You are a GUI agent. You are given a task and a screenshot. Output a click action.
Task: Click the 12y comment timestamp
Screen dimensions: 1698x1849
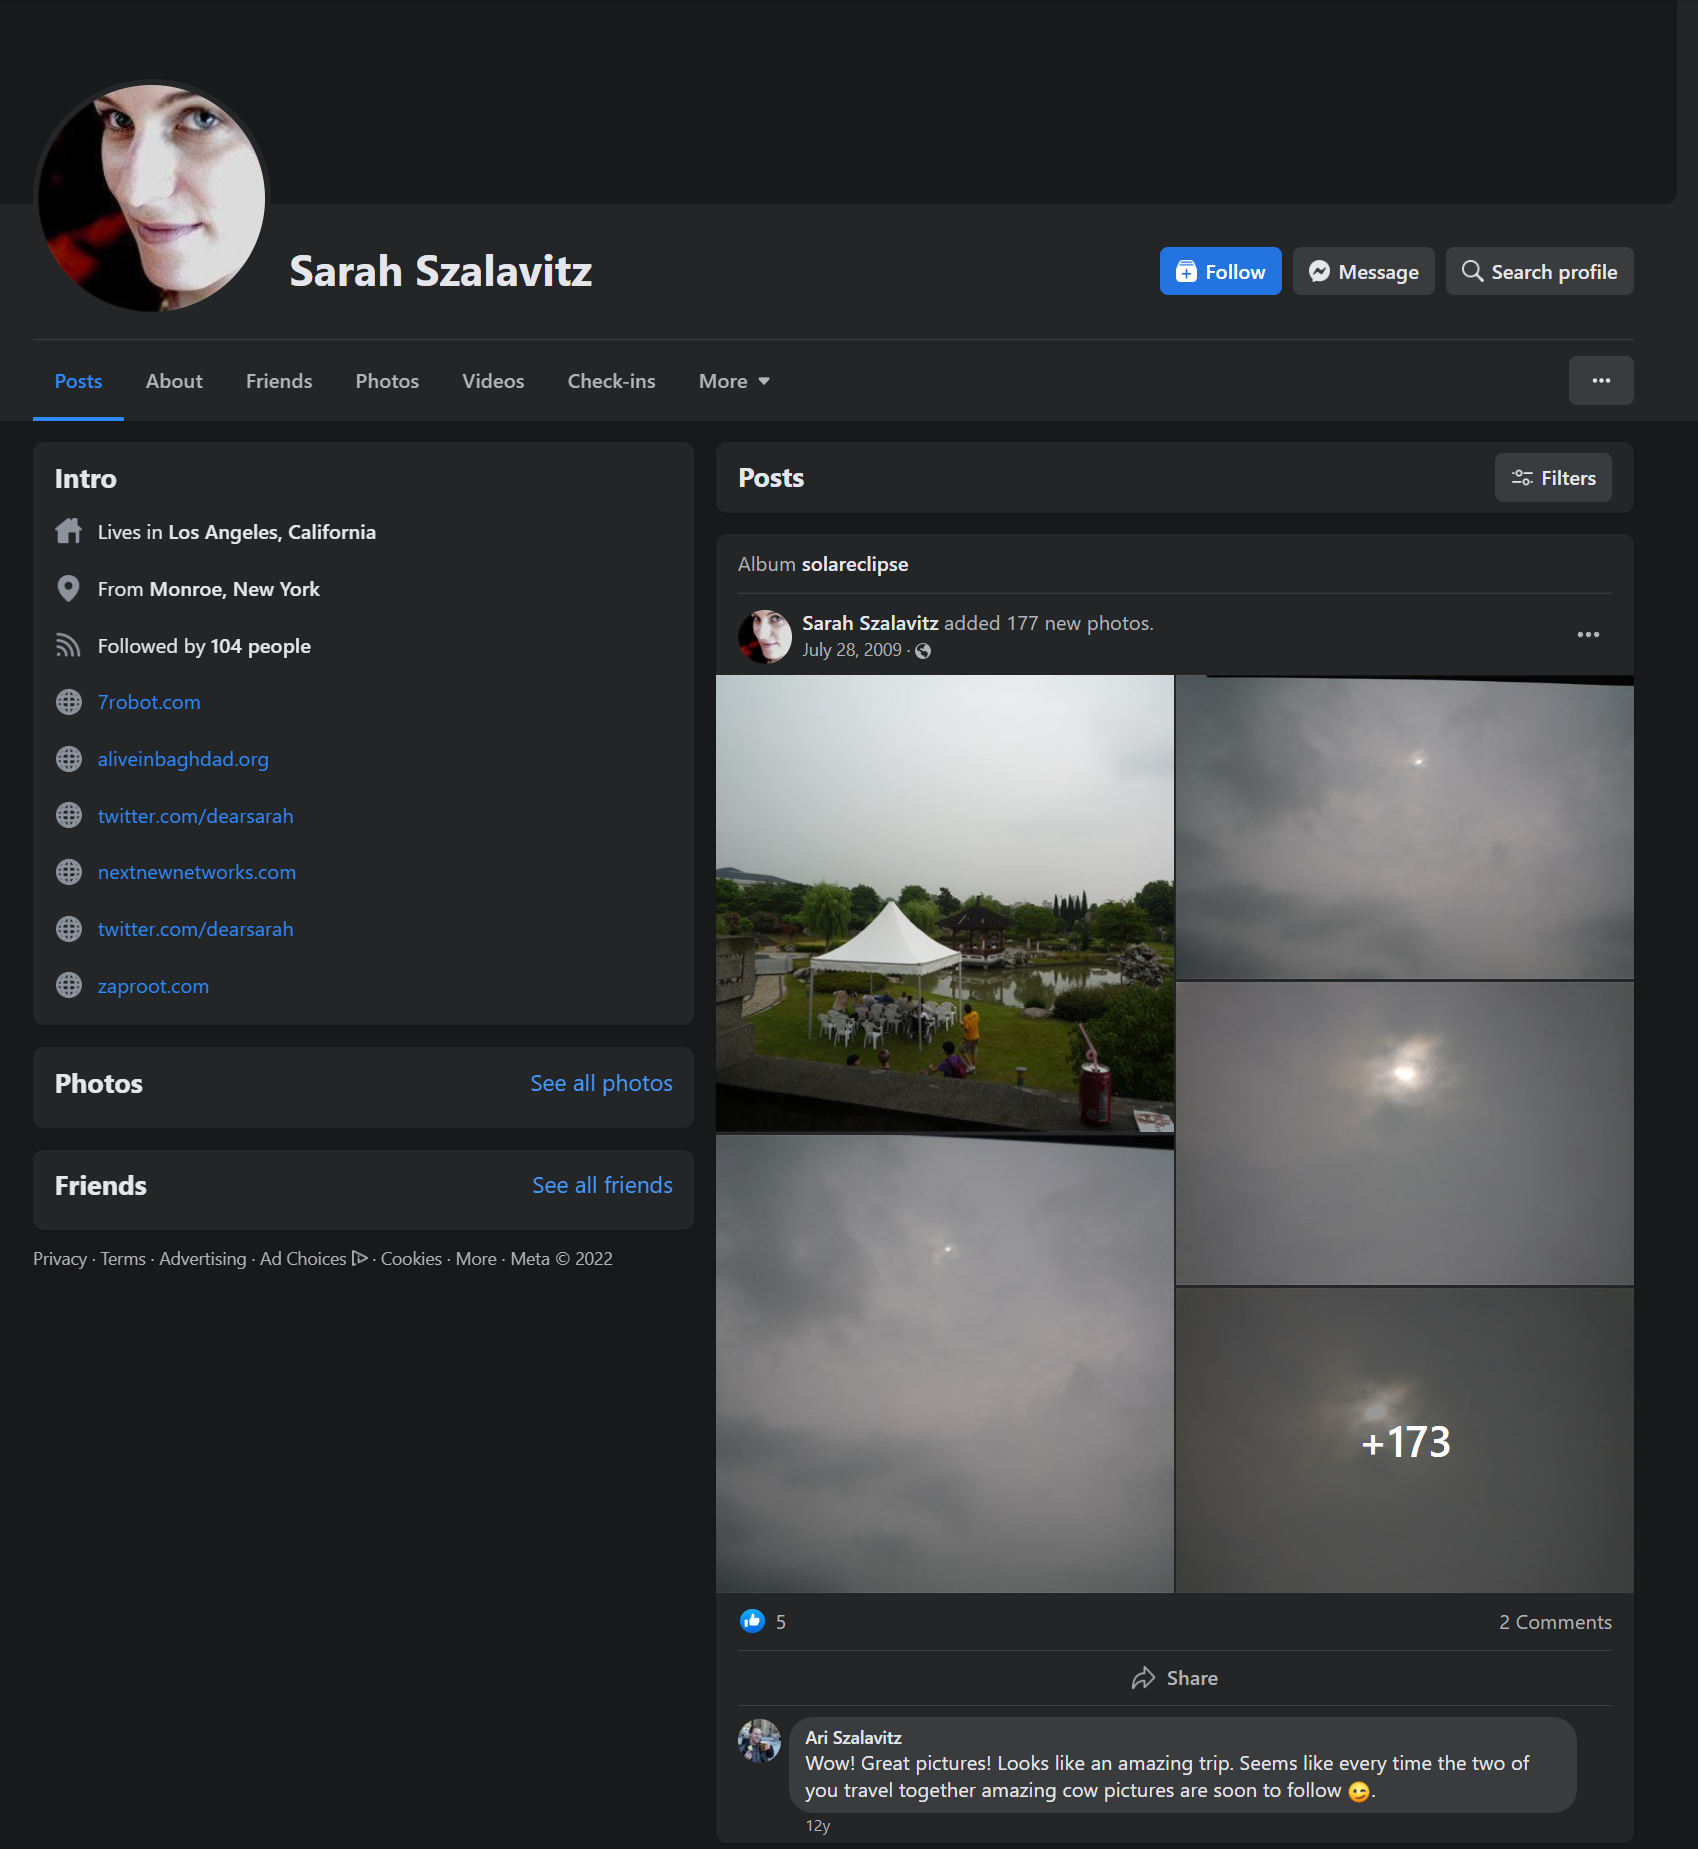[817, 1826]
